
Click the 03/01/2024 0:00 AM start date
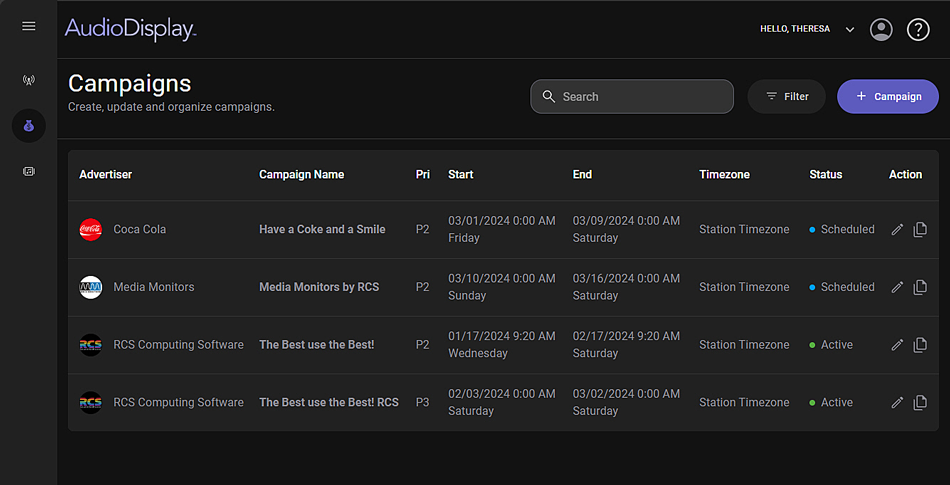click(x=502, y=221)
